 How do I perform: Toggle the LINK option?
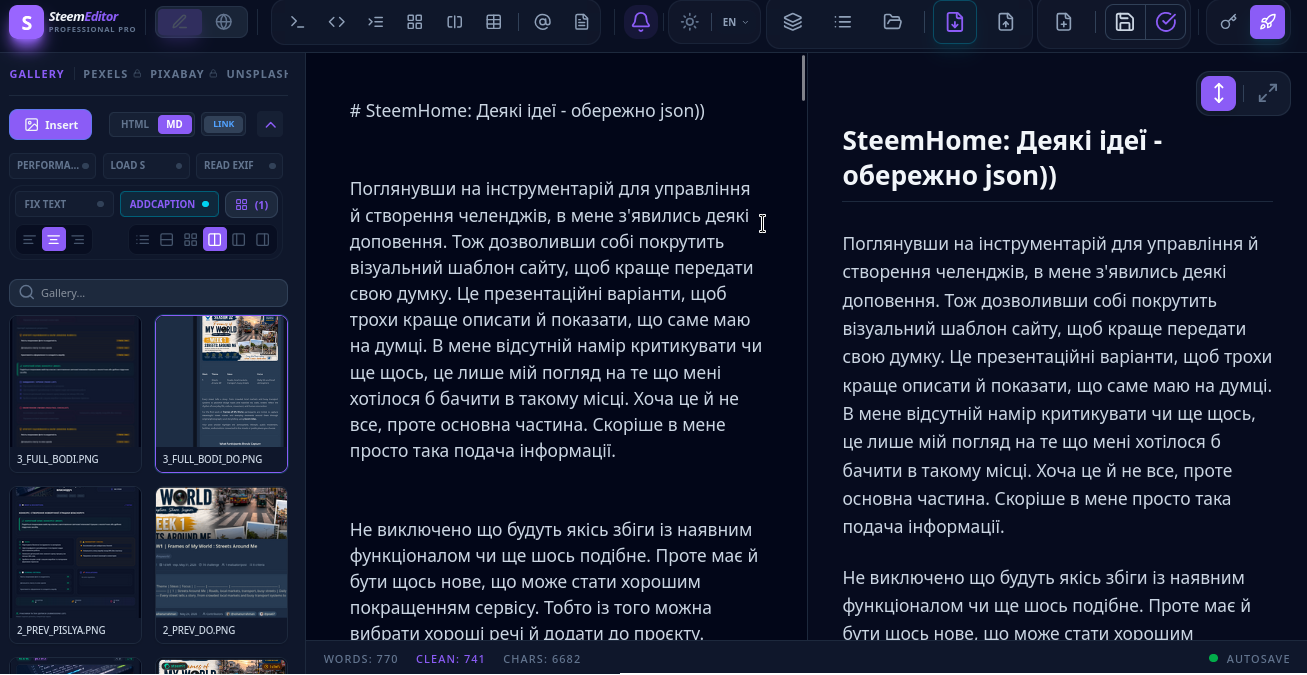coord(224,124)
